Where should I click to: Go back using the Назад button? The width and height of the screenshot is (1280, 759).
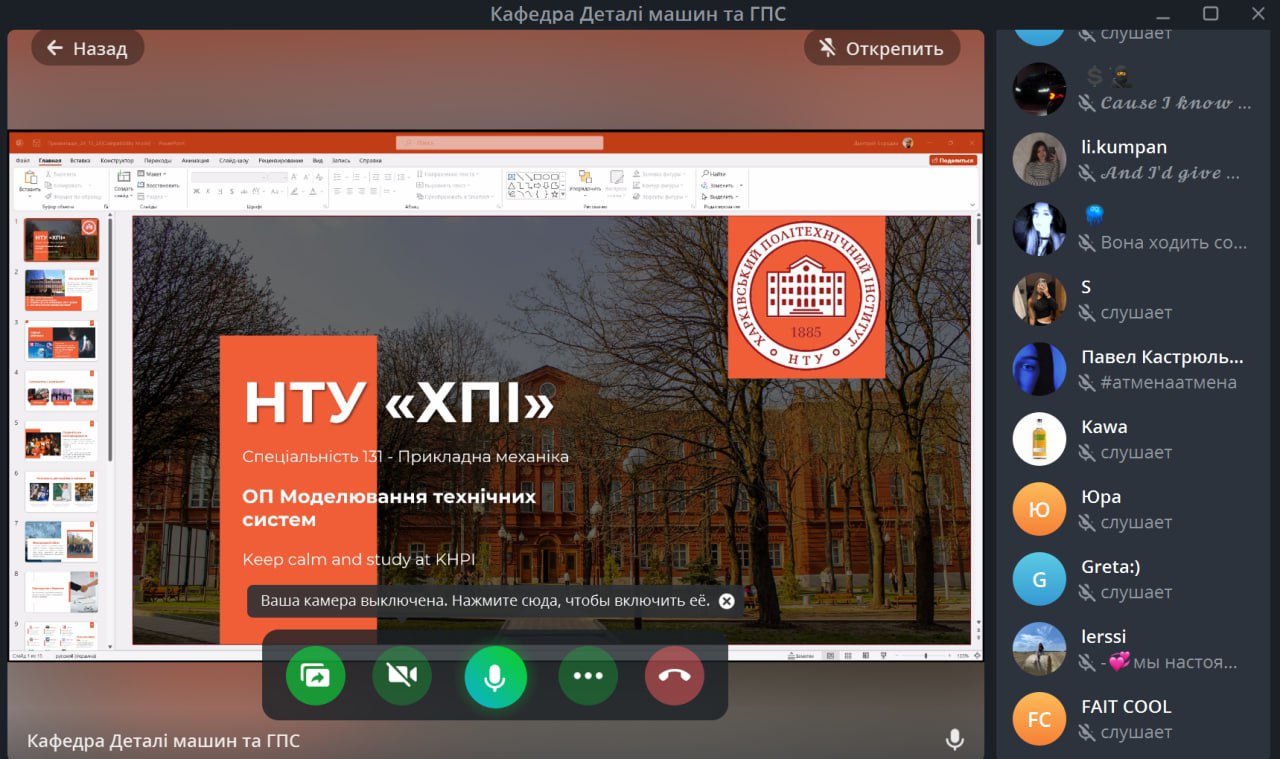coord(87,48)
